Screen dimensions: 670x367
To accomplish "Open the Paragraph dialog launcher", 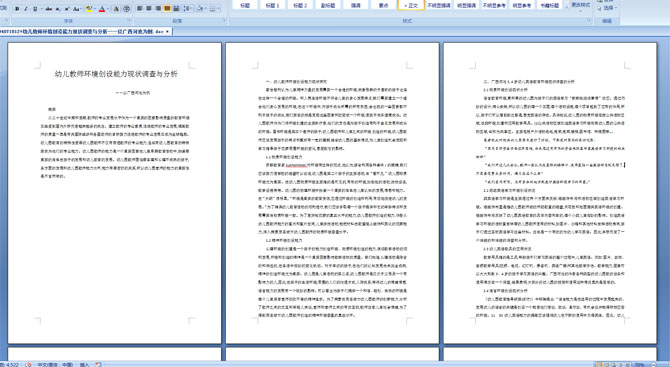I will click(x=224, y=21).
